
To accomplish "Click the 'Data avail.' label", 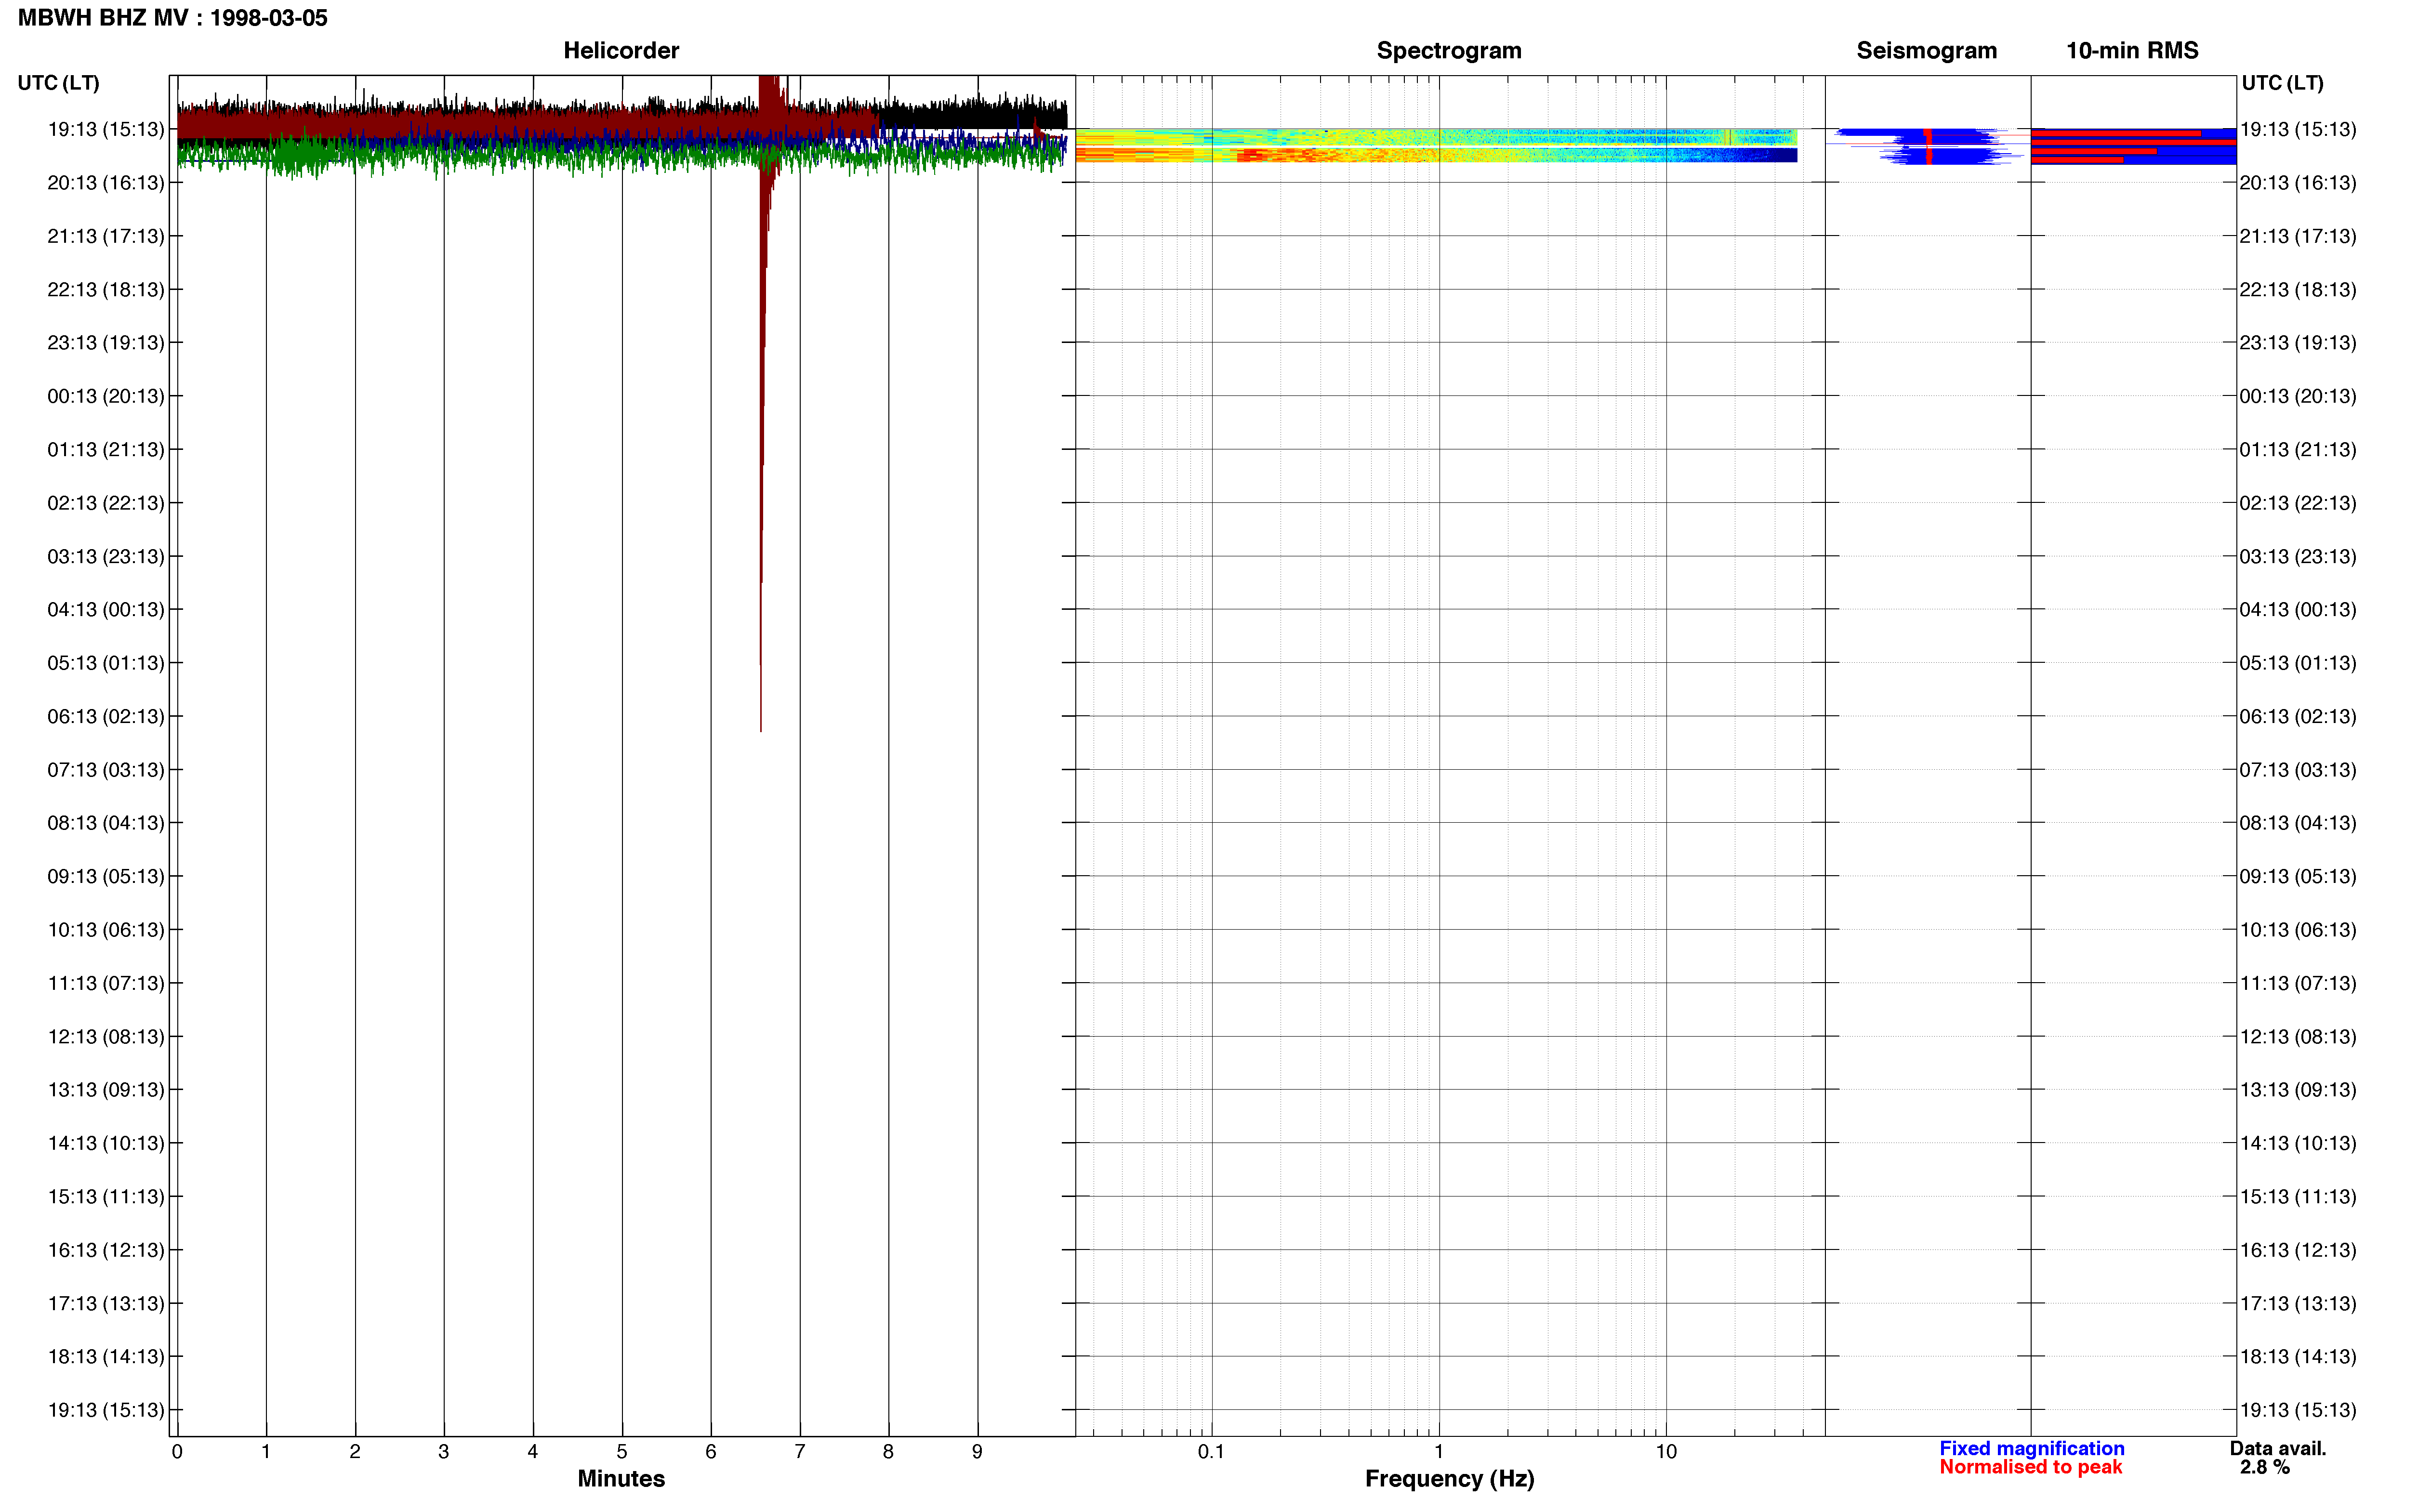I will (x=2277, y=1448).
